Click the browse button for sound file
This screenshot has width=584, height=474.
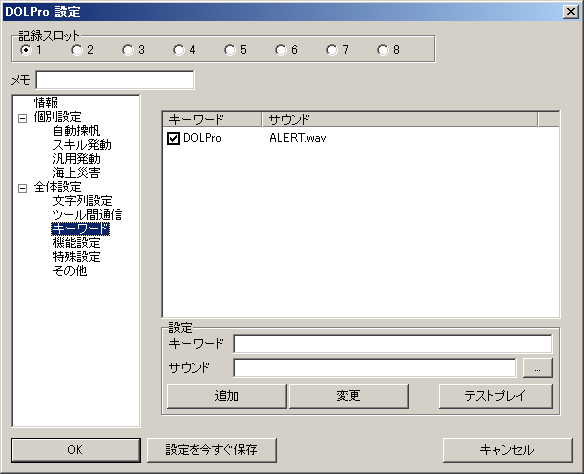[x=537, y=368]
